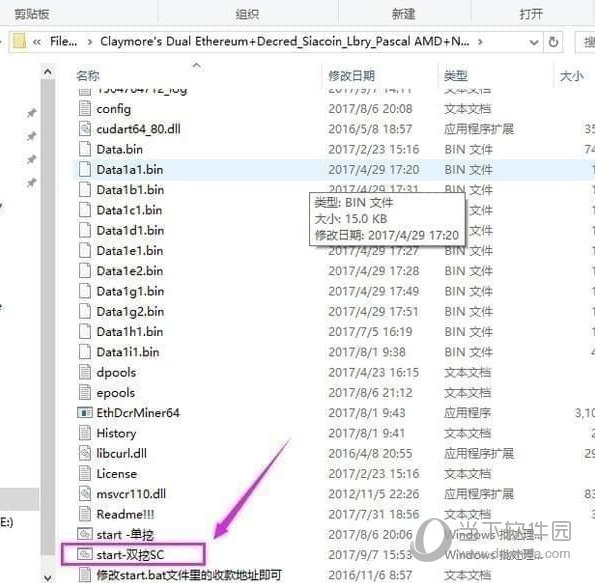The image size is (595, 583).
Task: Refresh the folder view
Action: click(553, 41)
